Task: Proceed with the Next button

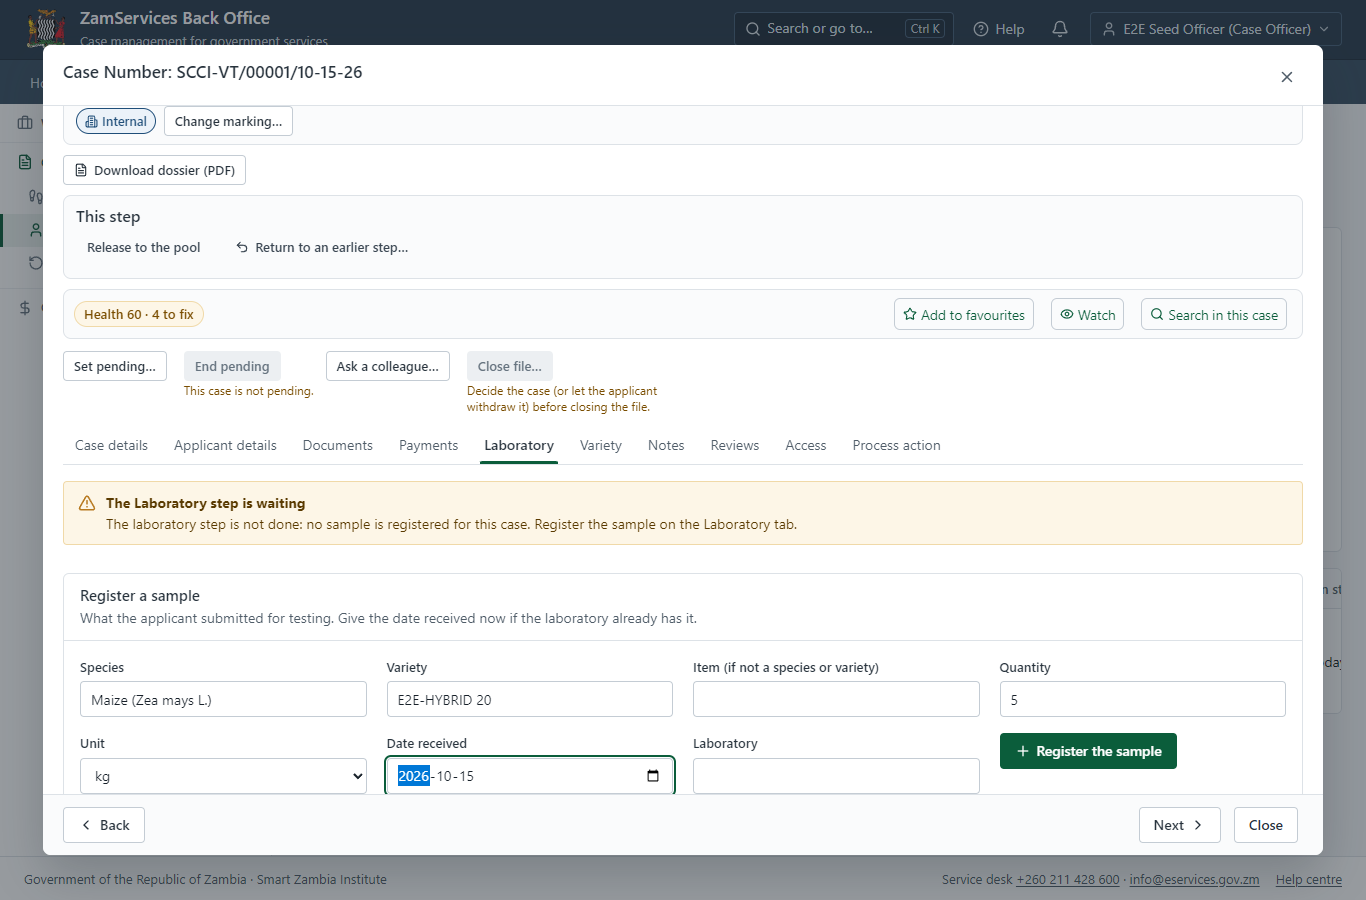Action: (x=1180, y=825)
